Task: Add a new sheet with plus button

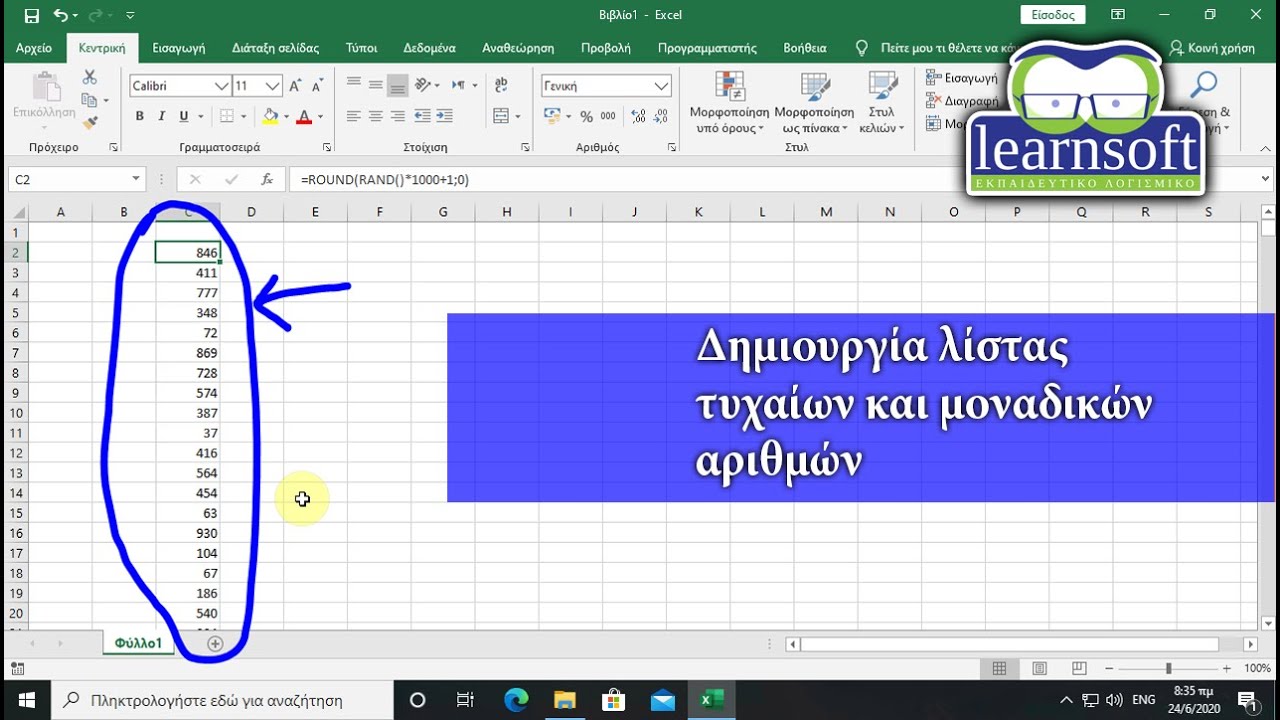Action: 215,643
